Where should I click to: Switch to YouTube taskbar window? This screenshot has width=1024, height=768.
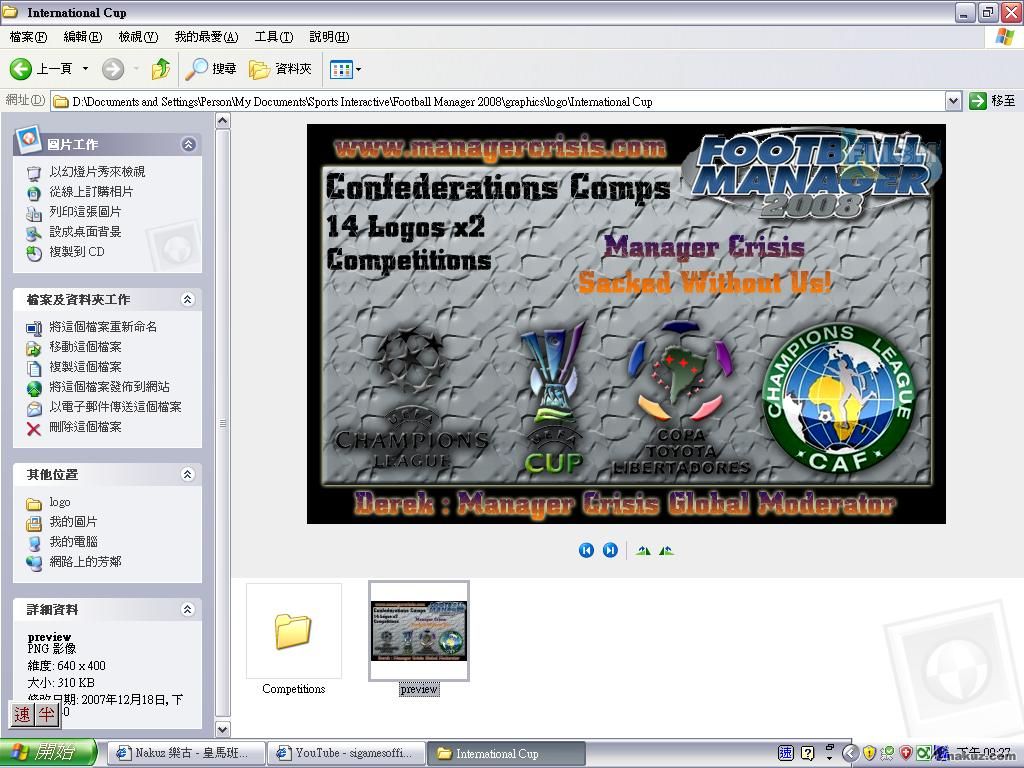pyautogui.click(x=347, y=754)
